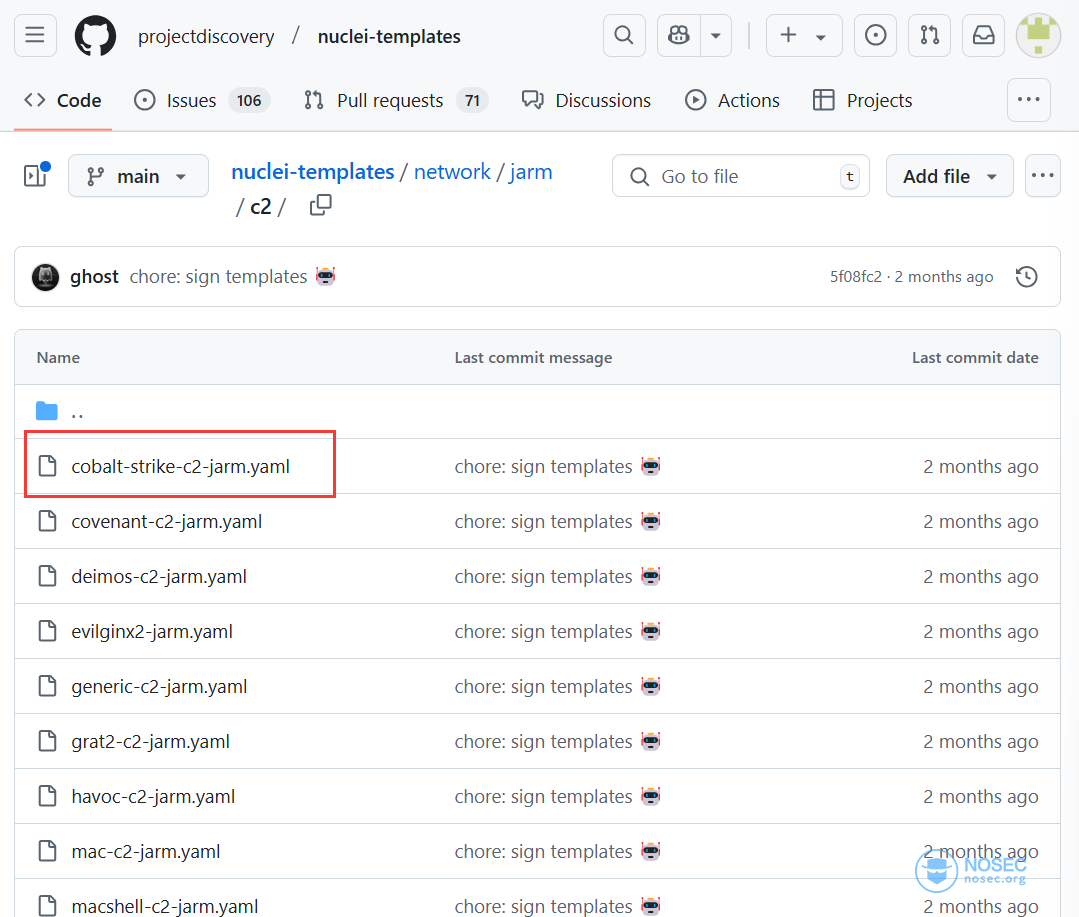Click the file icon beside havoc-c2-jarm.yaml
Screen dimensions: 1079x917
(47, 796)
